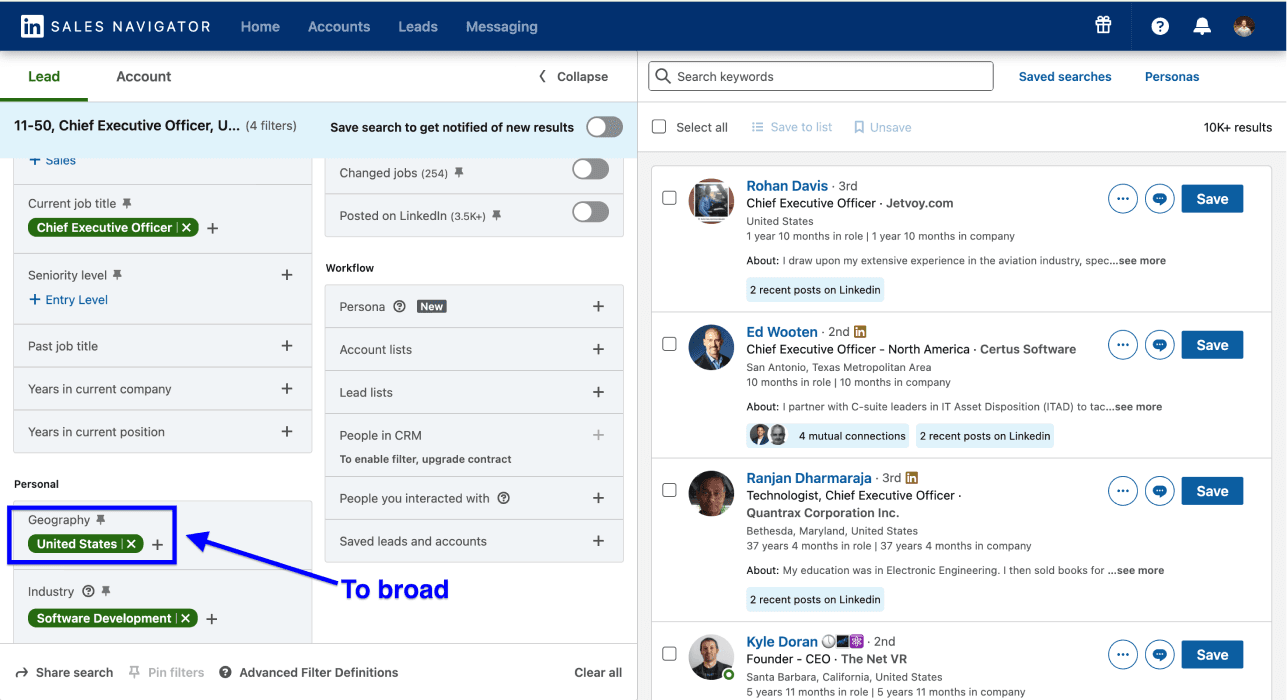Image resolution: width=1287 pixels, height=700 pixels.
Task: Enable Save search to get notified
Action: click(603, 127)
